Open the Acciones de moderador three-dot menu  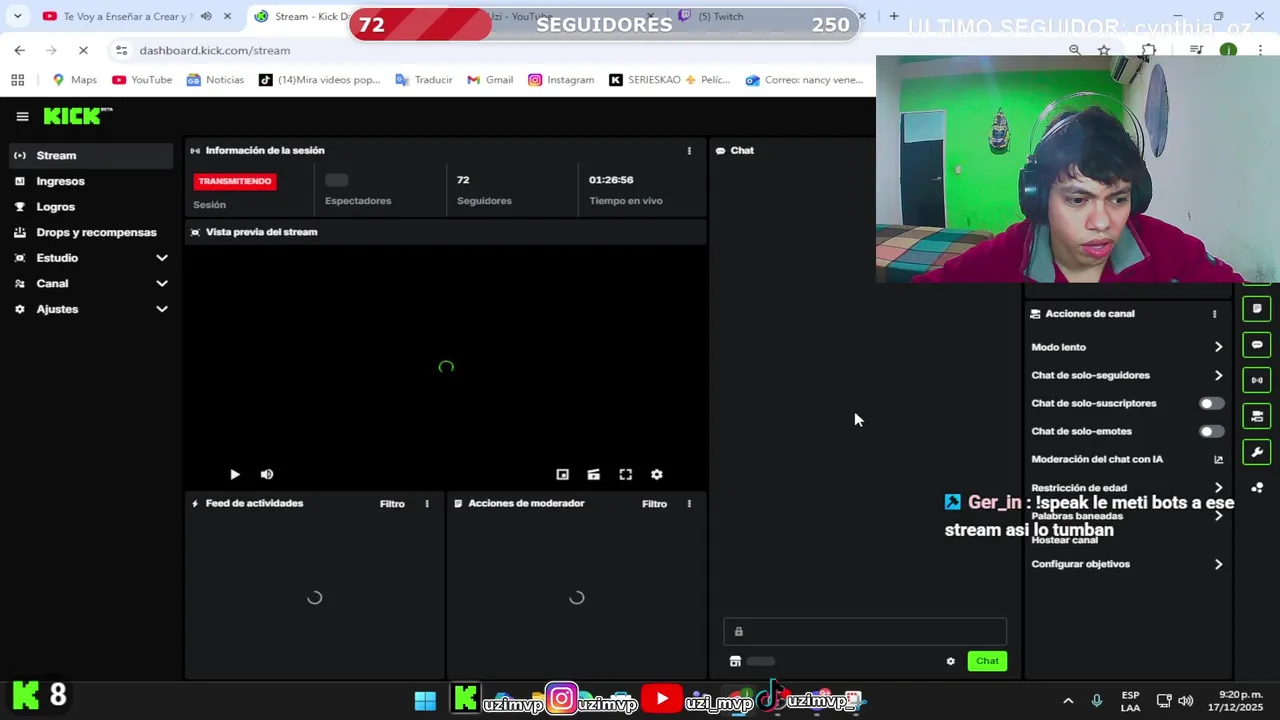(x=689, y=504)
